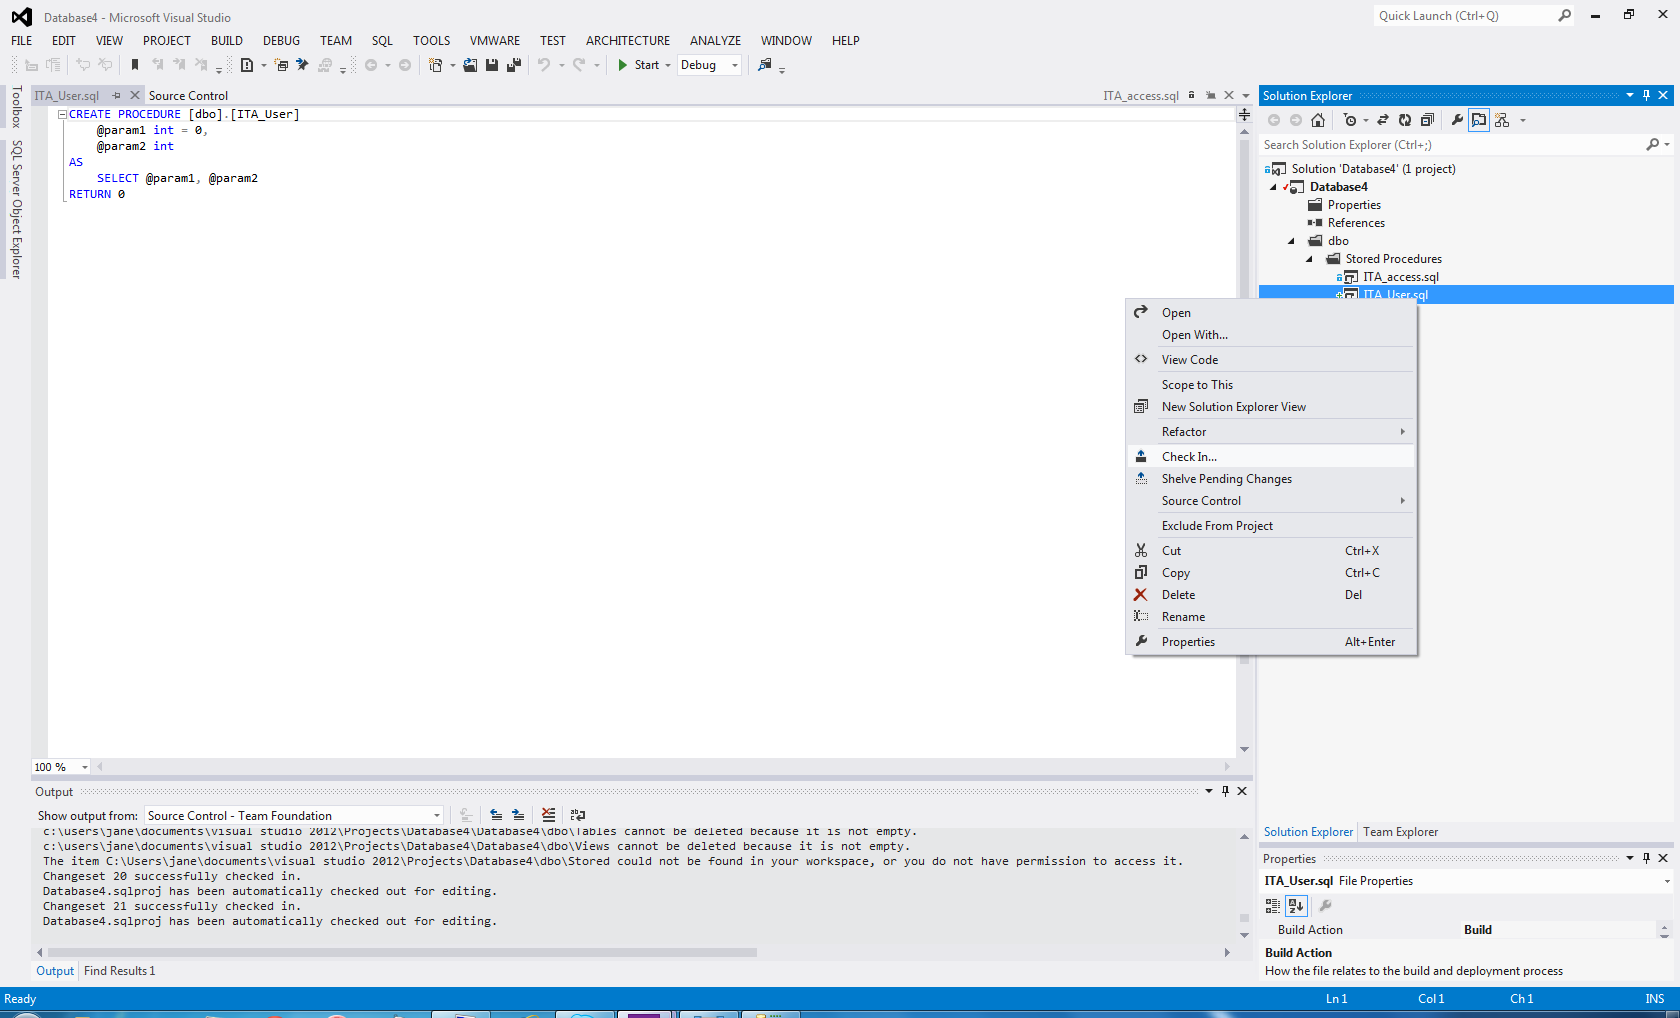The height and width of the screenshot is (1018, 1680).
Task: Click the Delete red X icon in context menu
Action: pyautogui.click(x=1140, y=595)
